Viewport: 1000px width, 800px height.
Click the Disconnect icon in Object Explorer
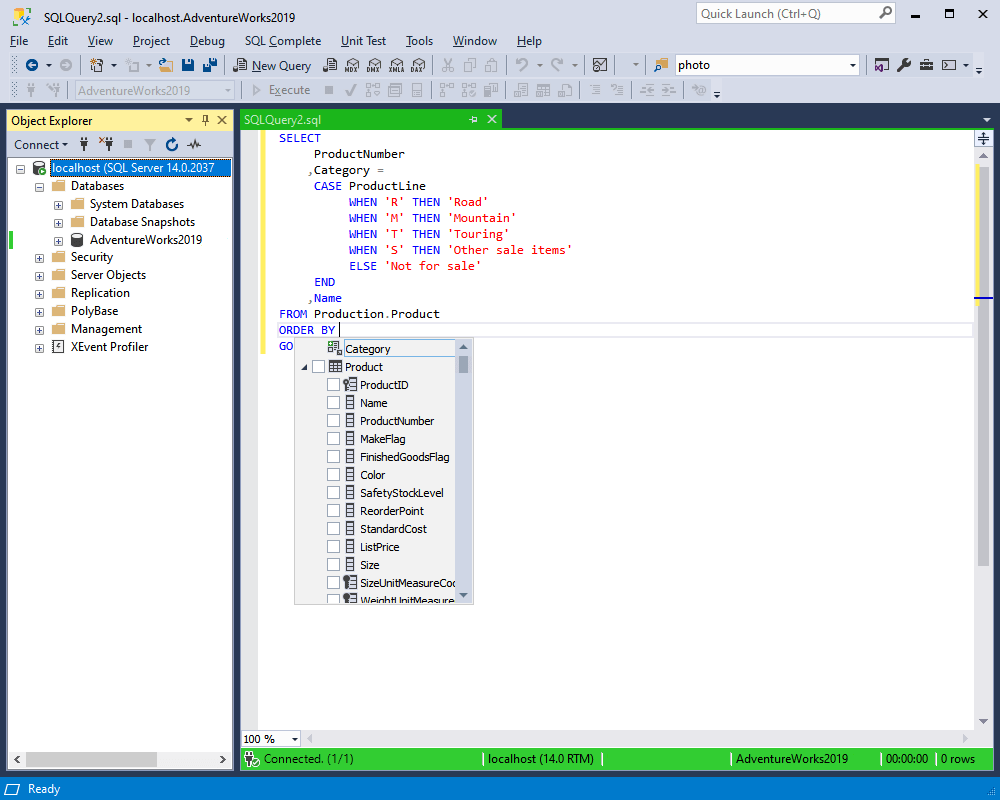pos(106,144)
